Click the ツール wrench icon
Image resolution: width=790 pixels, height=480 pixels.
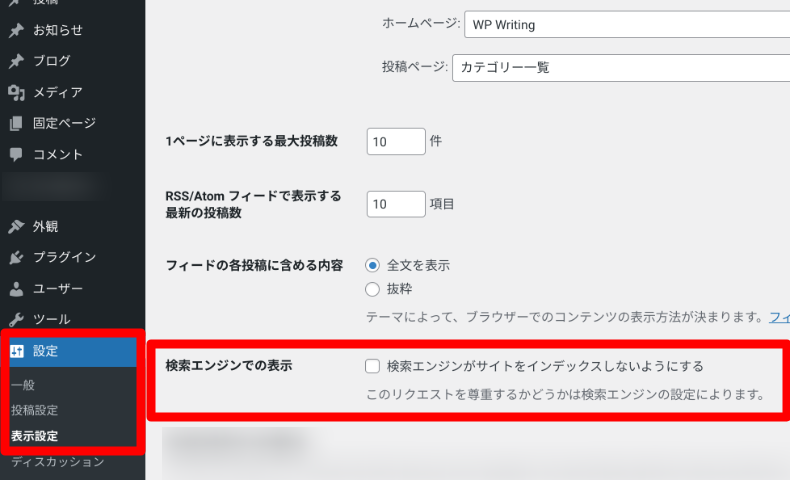point(16,319)
